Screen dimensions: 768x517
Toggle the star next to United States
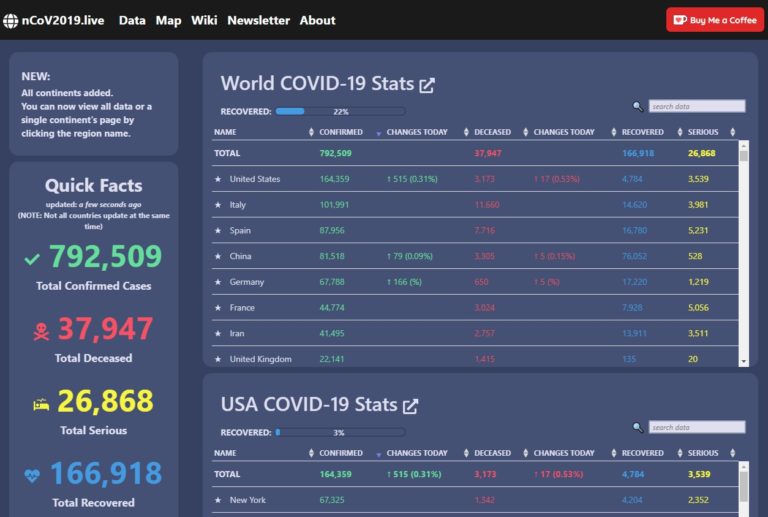(x=218, y=179)
